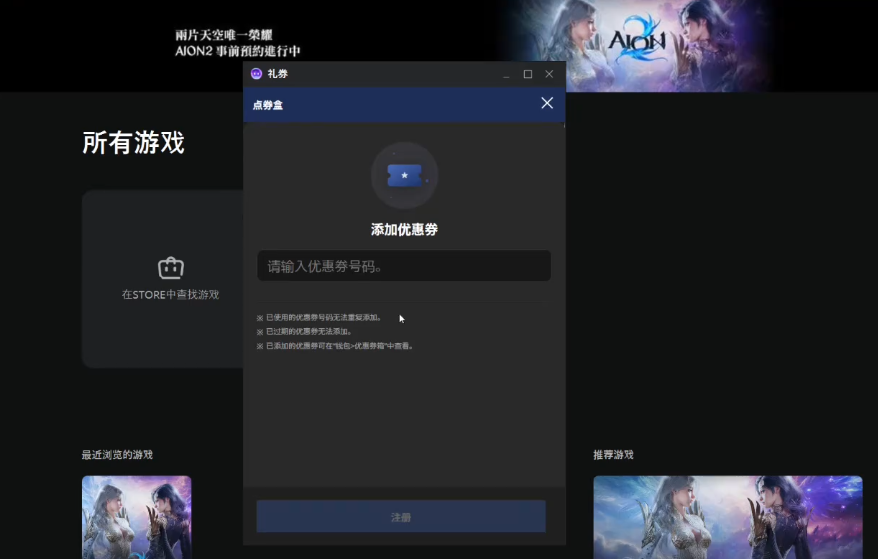The height and width of the screenshot is (559, 878).
Task: Click the 推荐游戏 section label
Action: click(613, 455)
